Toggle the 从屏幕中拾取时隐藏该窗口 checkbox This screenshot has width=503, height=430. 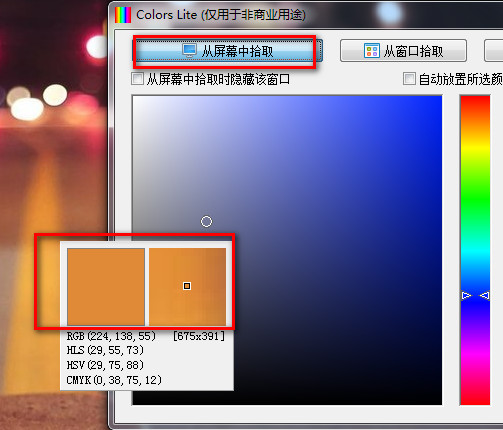click(137, 79)
